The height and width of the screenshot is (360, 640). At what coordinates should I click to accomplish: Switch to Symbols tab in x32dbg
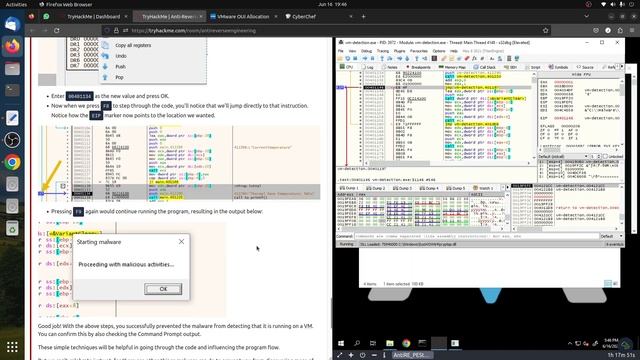click(558, 67)
